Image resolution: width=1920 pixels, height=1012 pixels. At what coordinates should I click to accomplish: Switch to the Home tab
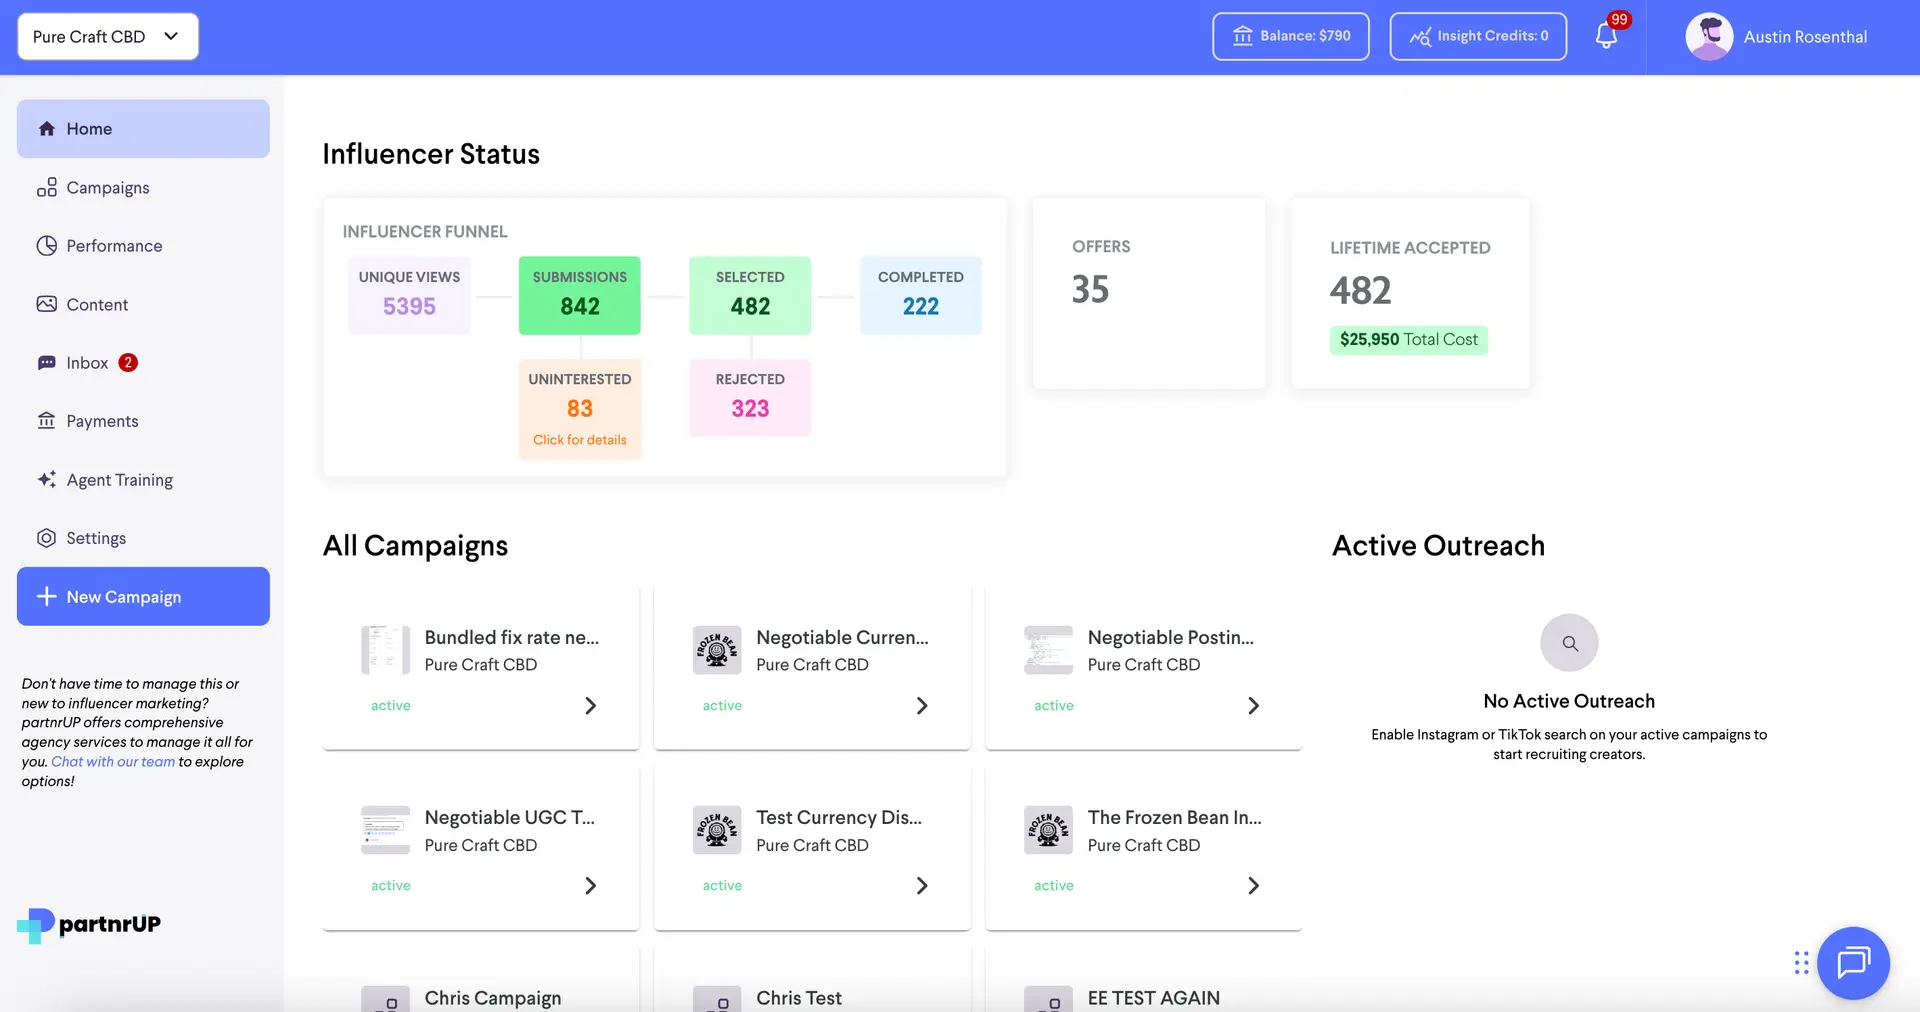pos(88,128)
